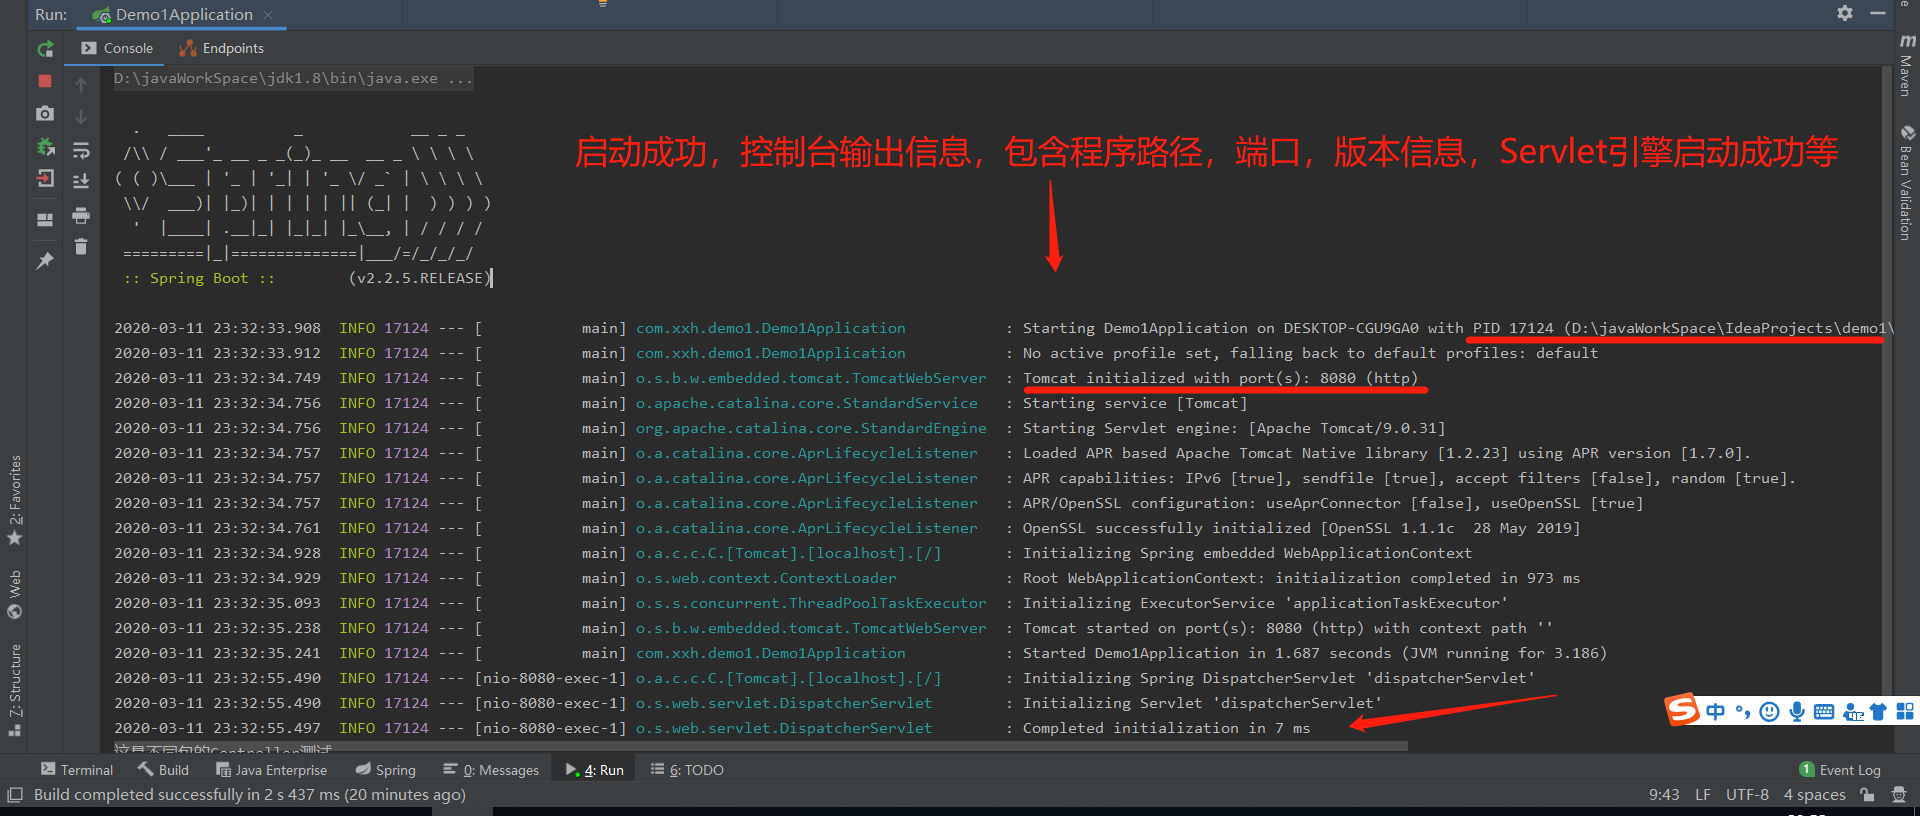1920x816 pixels.
Task: Click the 'Completed initialization in 7 ms' log line
Action: 1166,728
